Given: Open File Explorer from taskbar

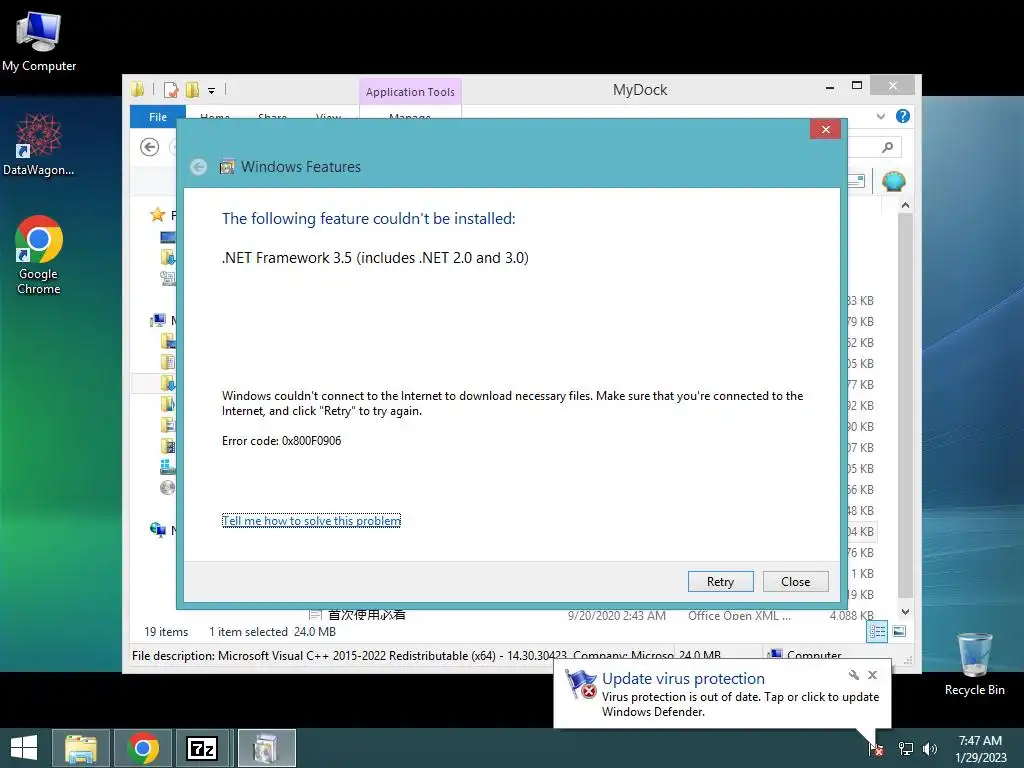Looking at the screenshot, I should (x=81, y=748).
